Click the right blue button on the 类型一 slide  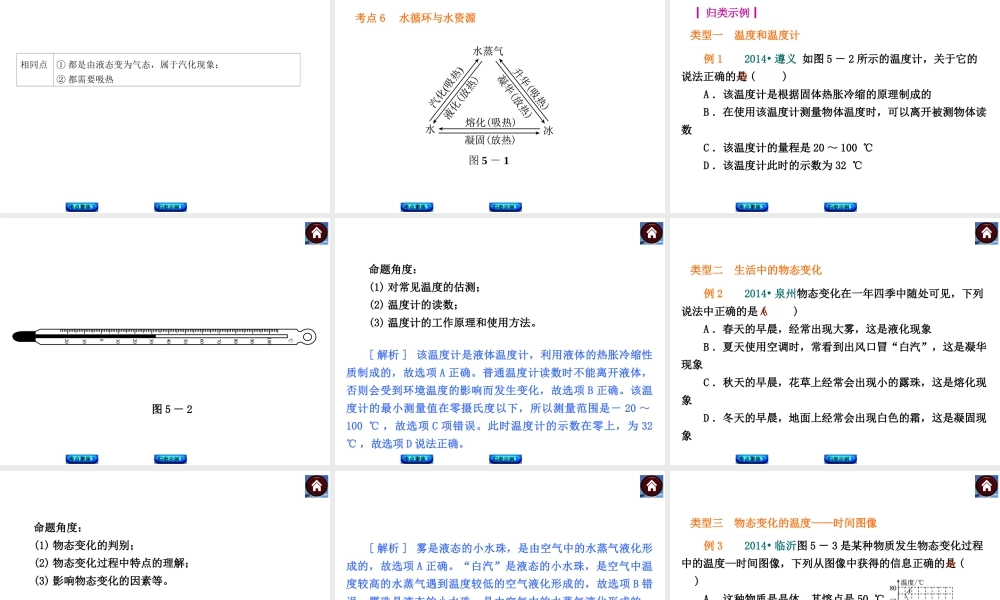(841, 207)
